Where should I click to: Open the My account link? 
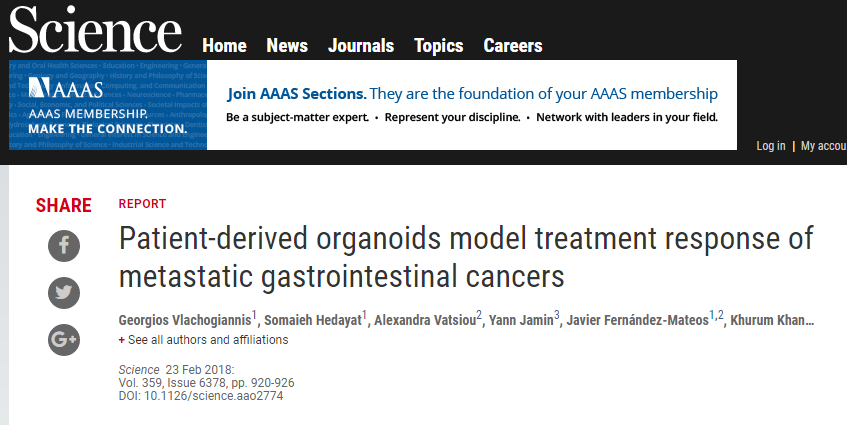click(823, 146)
